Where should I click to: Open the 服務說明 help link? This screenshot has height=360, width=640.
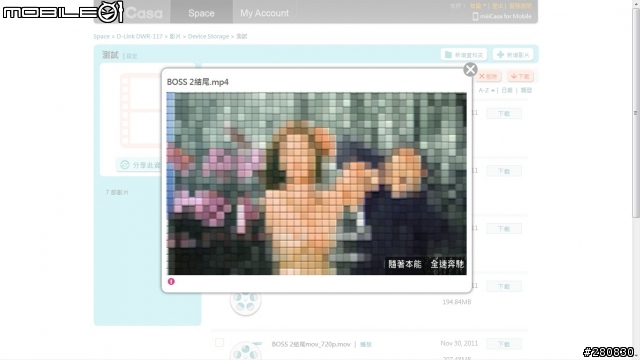(x=520, y=6)
